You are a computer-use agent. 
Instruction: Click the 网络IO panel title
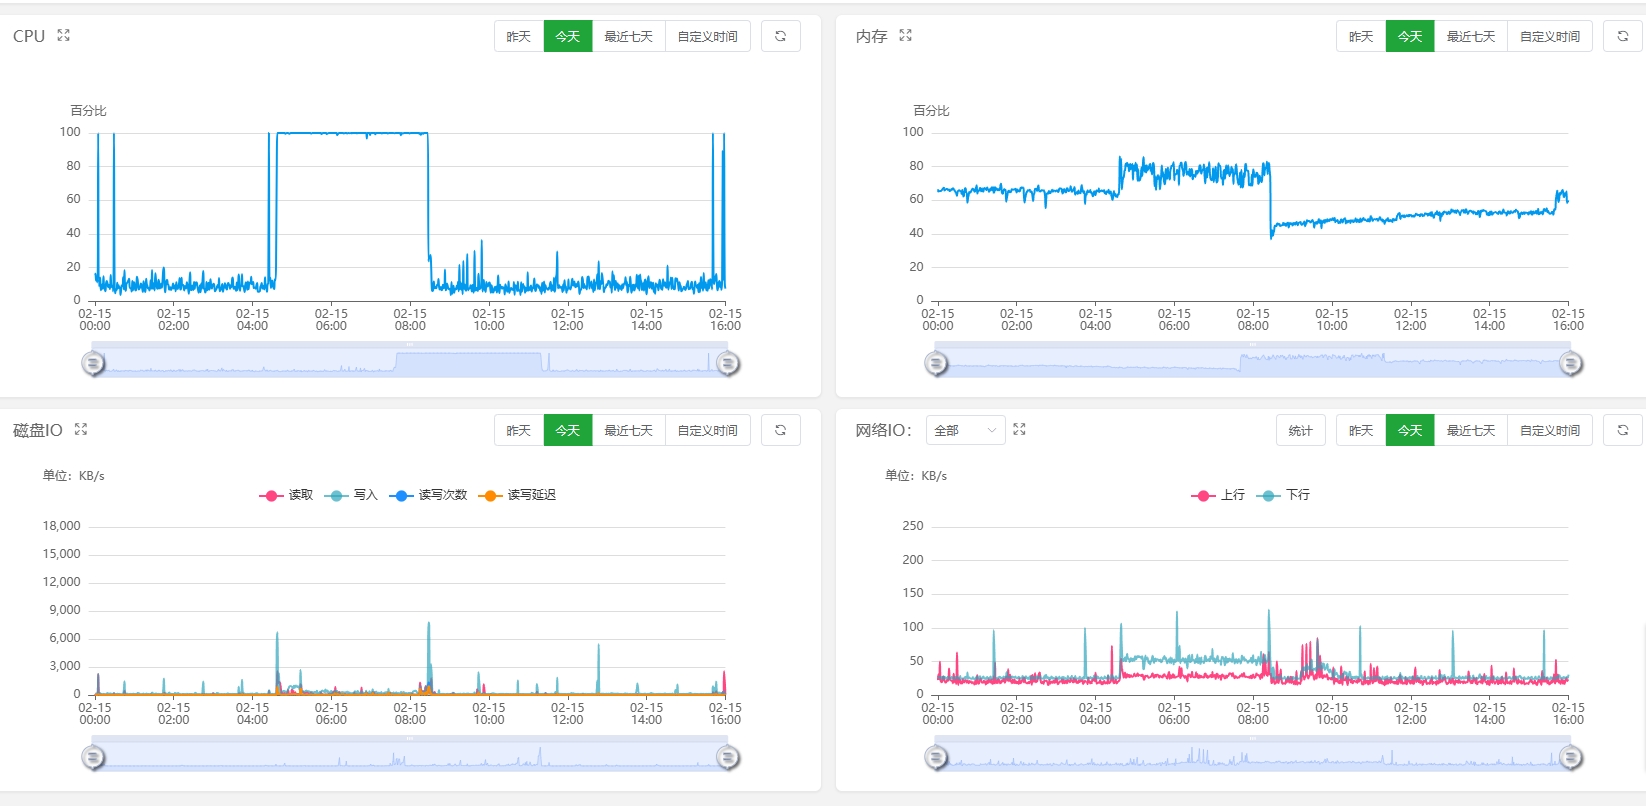883,430
